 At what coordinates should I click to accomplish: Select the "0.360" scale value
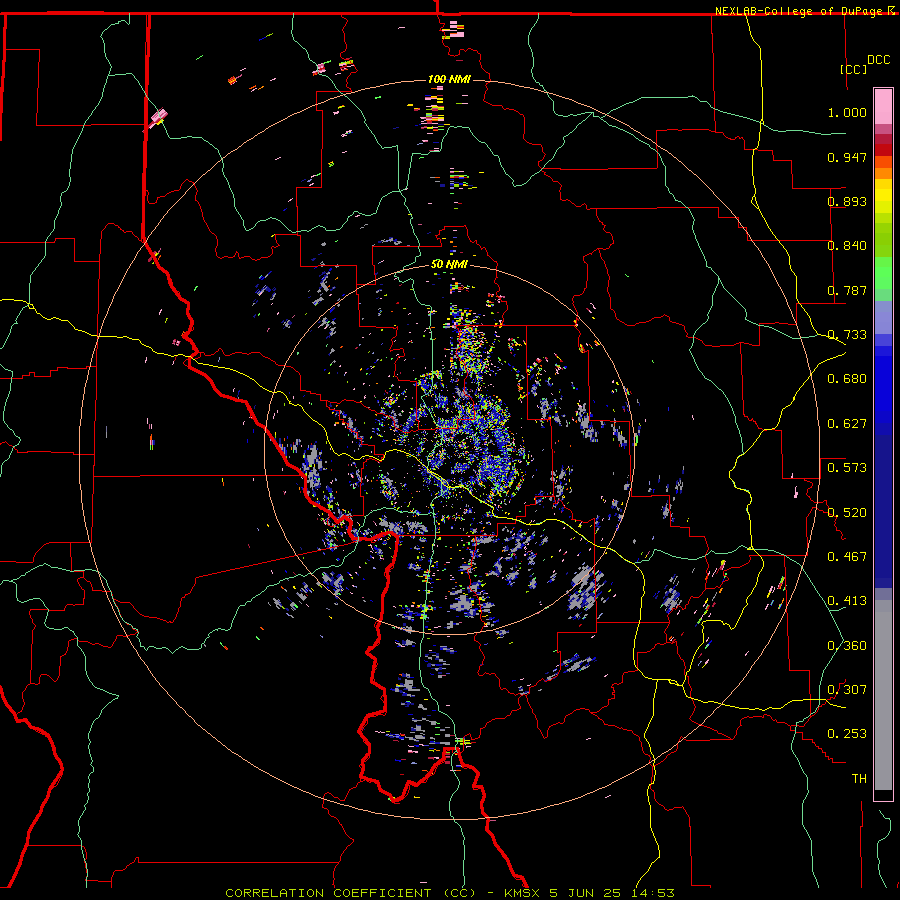[x=847, y=646]
